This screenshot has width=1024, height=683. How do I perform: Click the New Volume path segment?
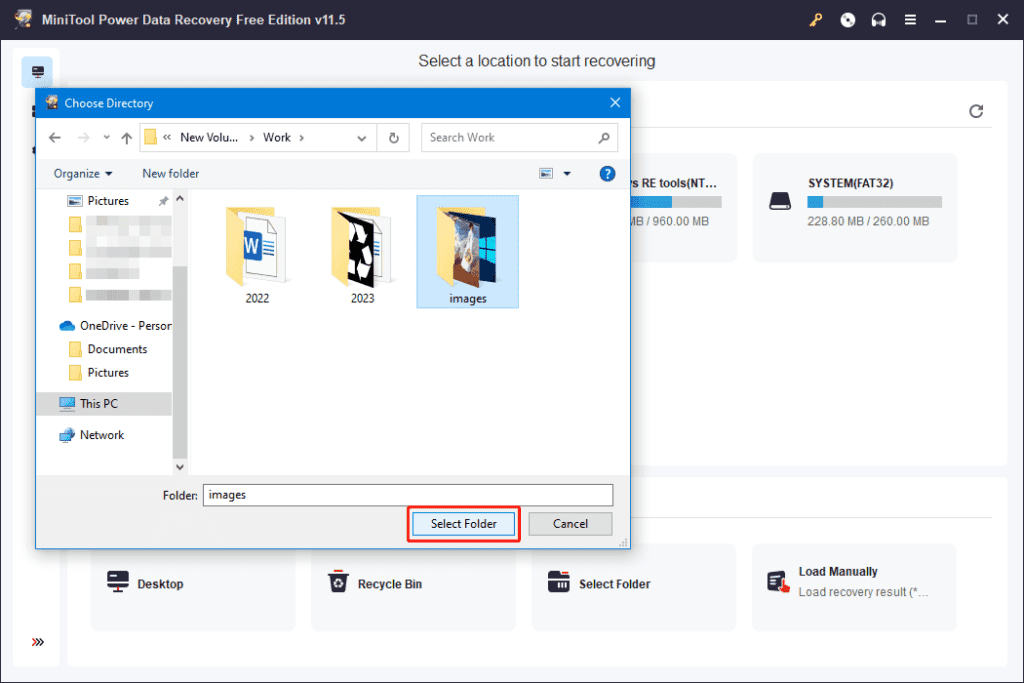[209, 138]
